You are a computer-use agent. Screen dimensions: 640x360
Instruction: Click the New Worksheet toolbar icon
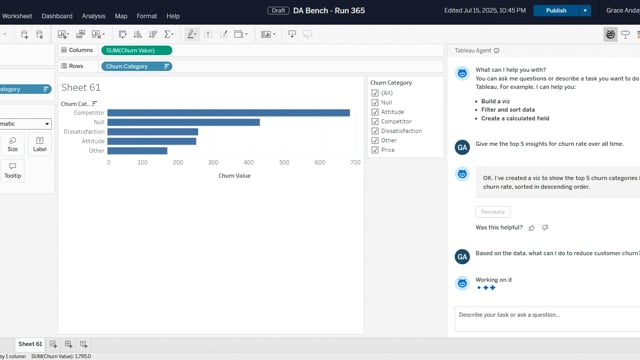(x=61, y=34)
